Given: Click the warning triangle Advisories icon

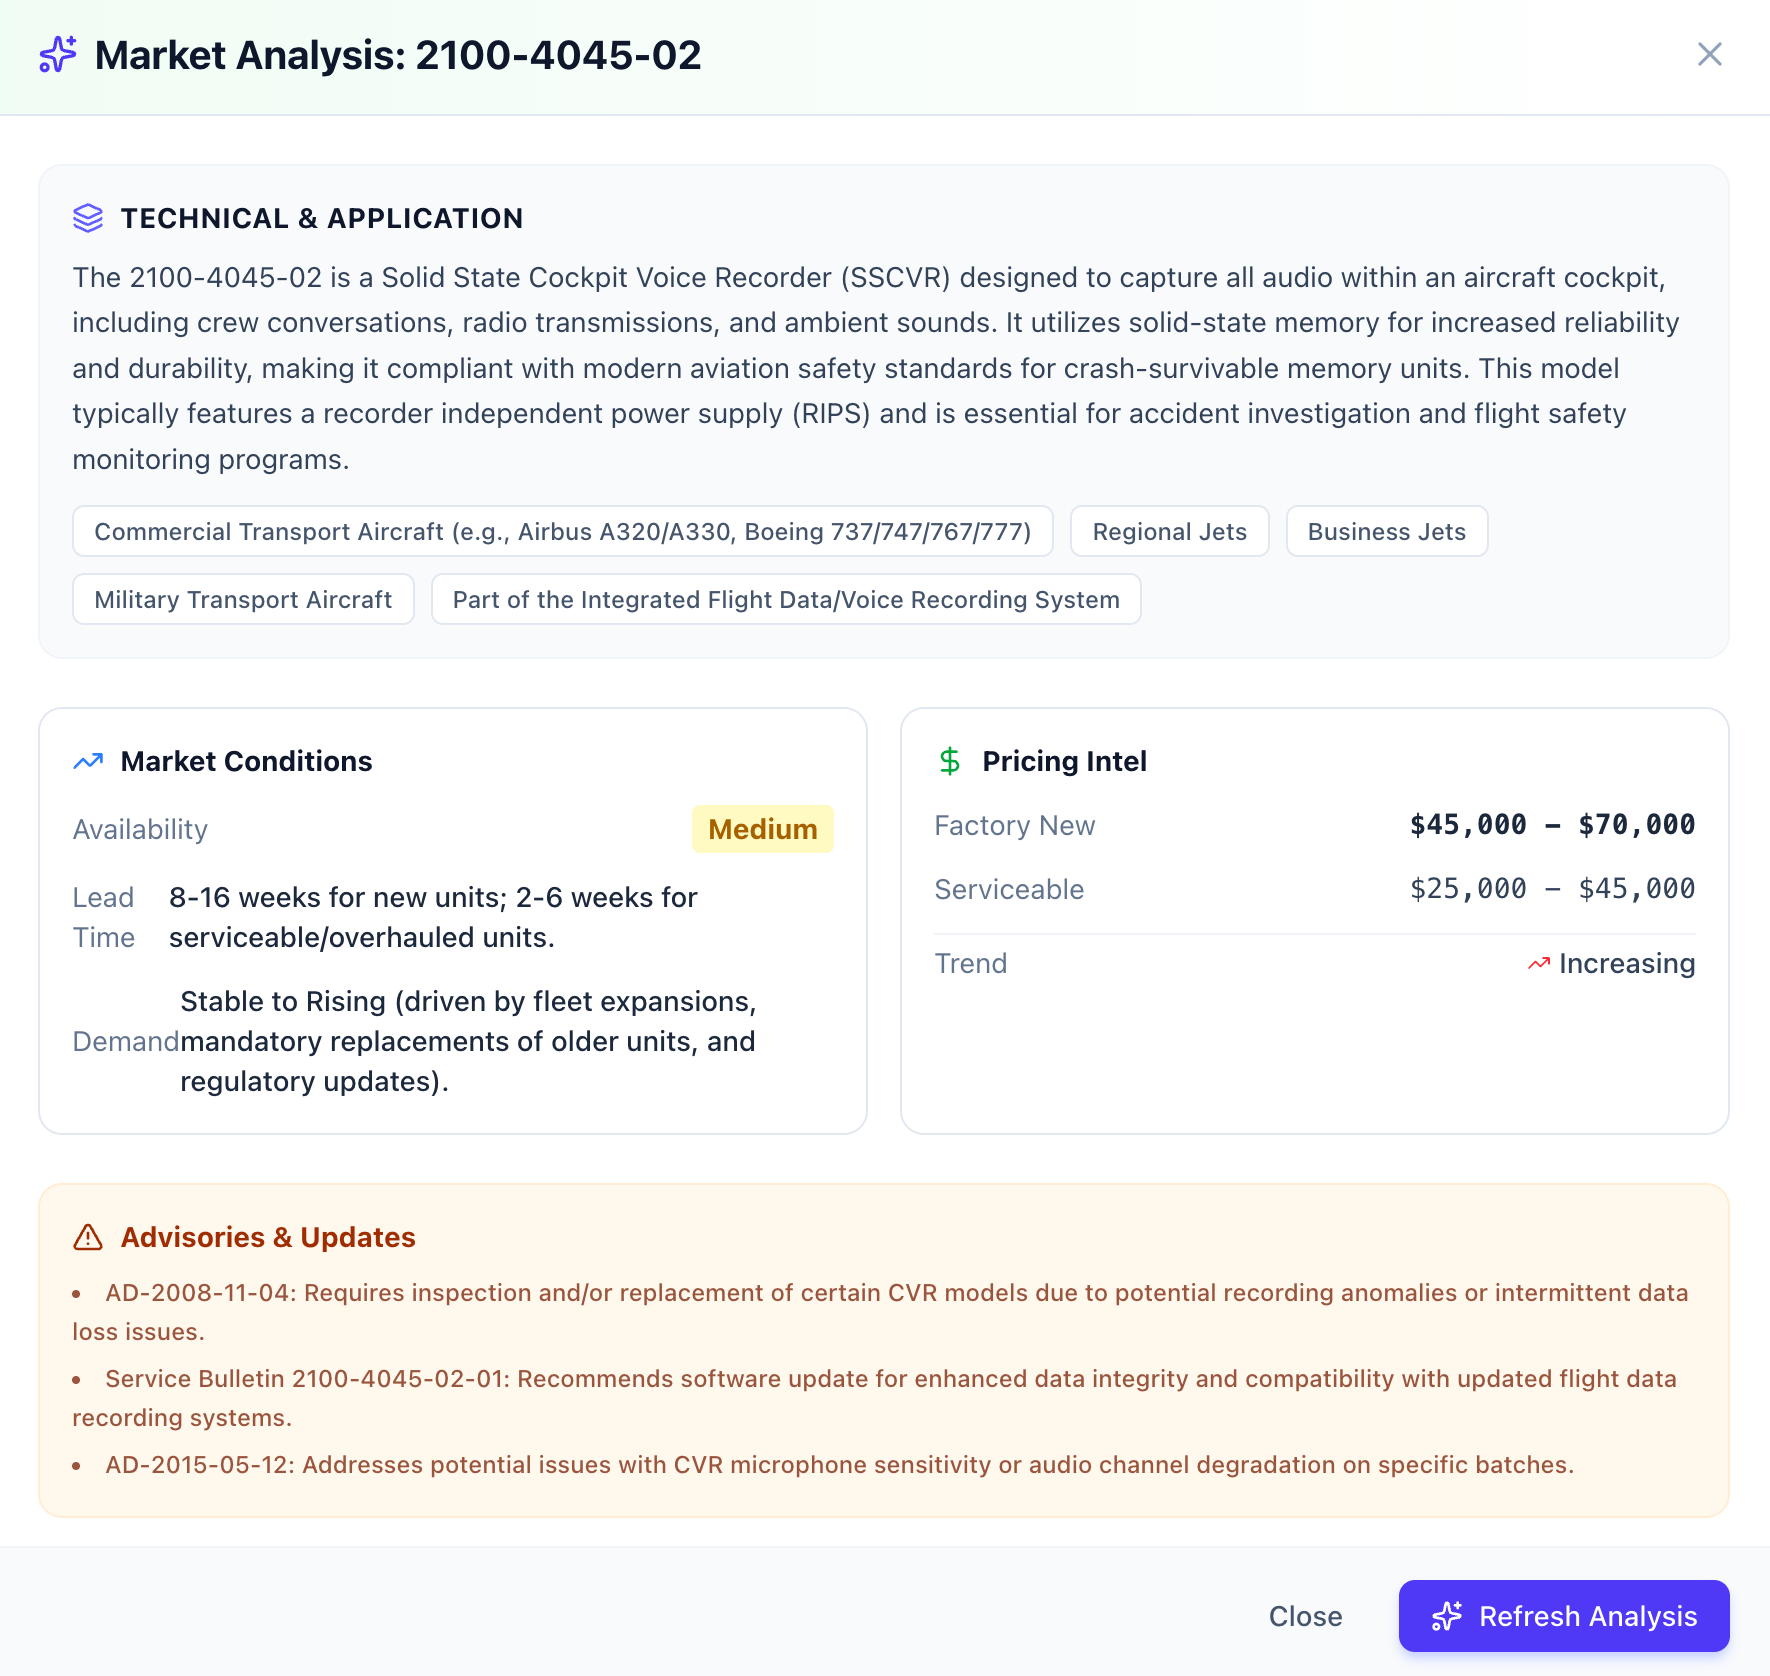Looking at the screenshot, I should [88, 1237].
